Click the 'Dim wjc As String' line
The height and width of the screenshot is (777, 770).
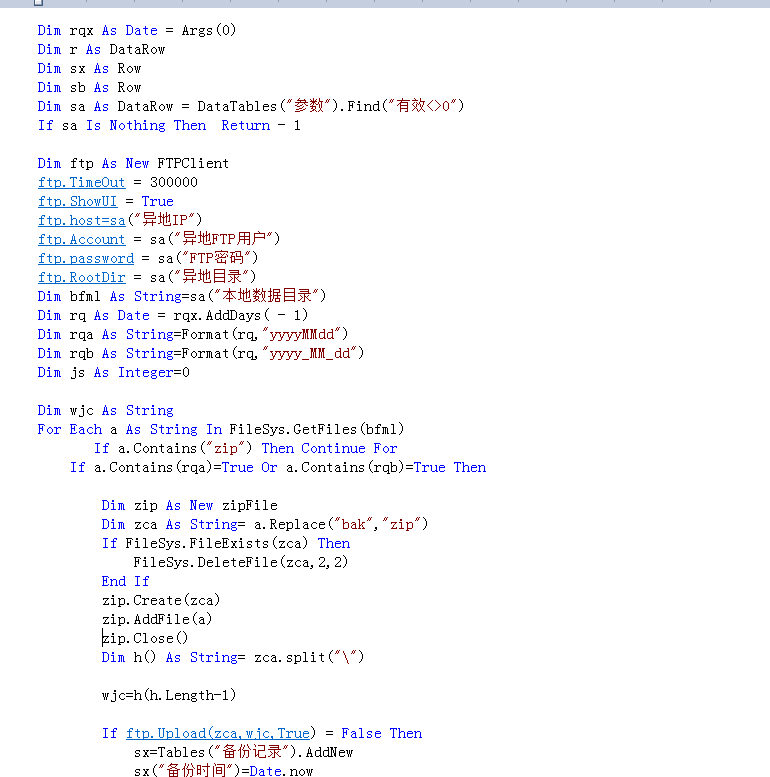106,410
